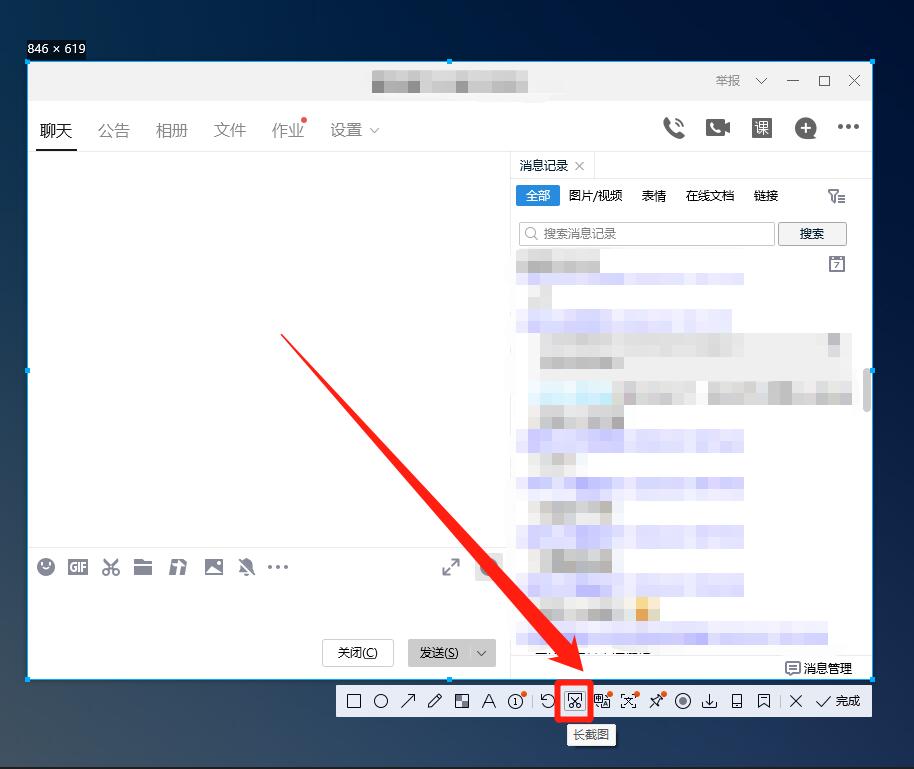Start a voice call

click(673, 127)
